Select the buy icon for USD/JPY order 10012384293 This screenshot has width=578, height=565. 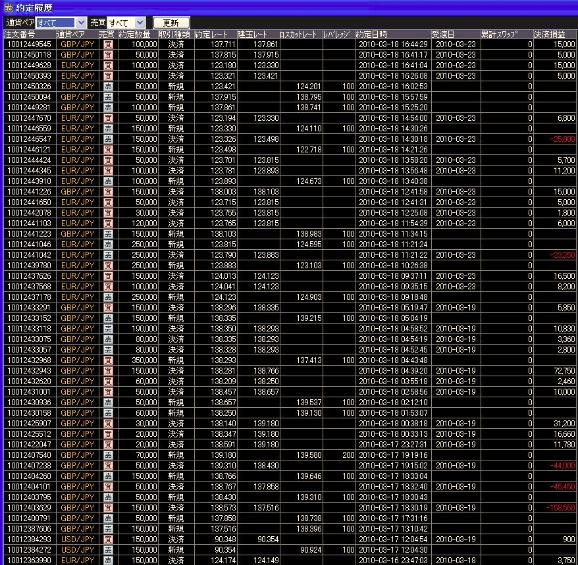coord(108,539)
